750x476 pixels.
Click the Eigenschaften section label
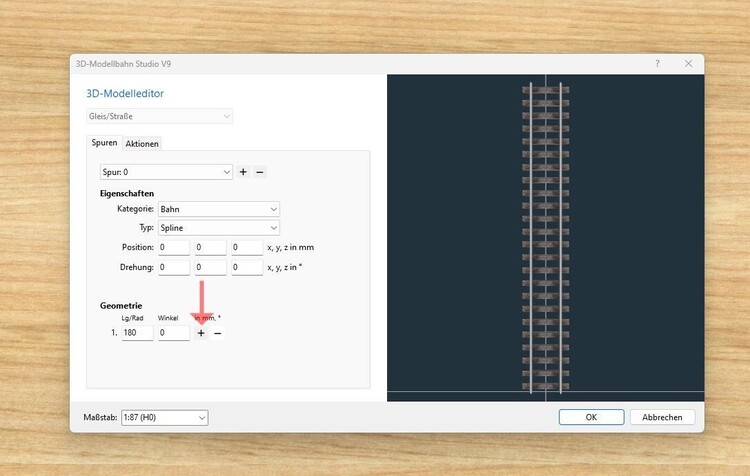127,193
